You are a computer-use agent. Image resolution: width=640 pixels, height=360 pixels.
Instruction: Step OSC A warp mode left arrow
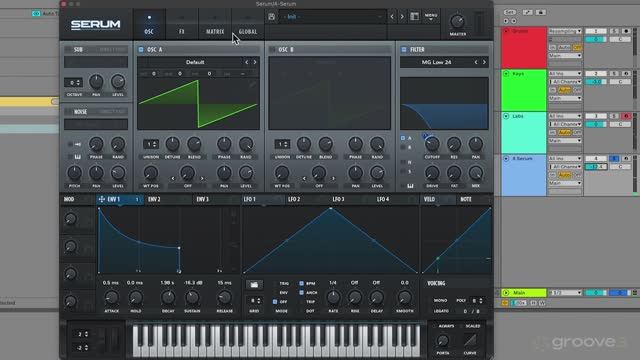coord(173,178)
